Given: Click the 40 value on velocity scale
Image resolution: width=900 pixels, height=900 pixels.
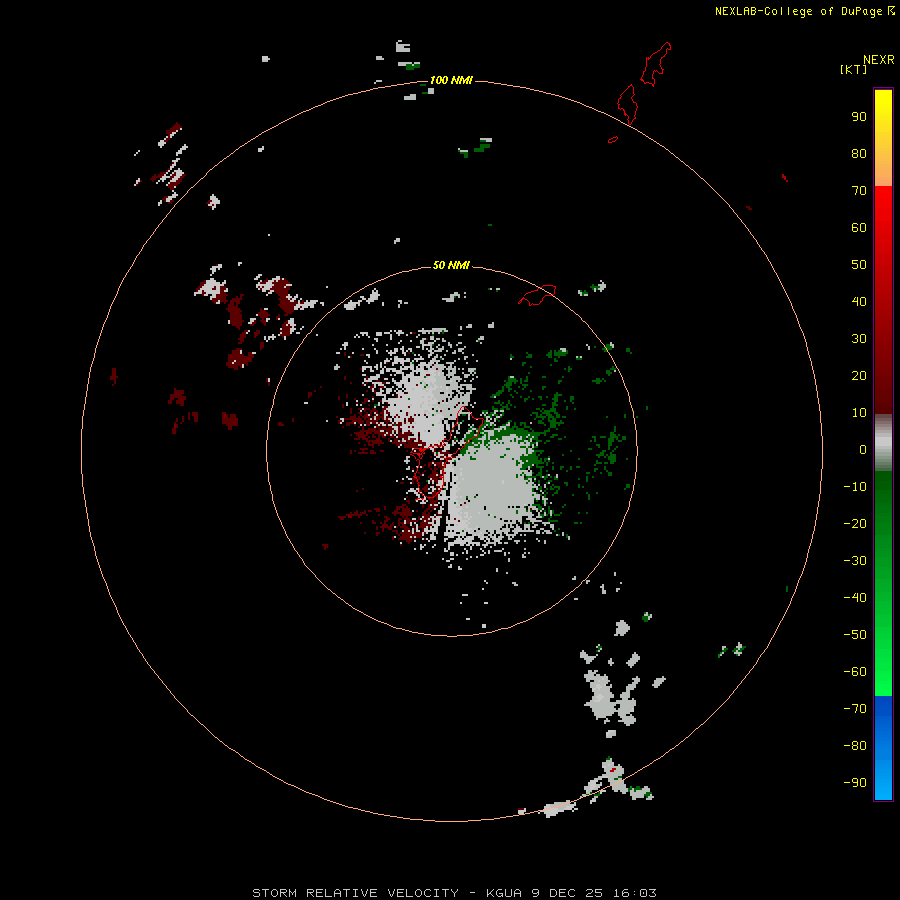Looking at the screenshot, I should tap(859, 302).
